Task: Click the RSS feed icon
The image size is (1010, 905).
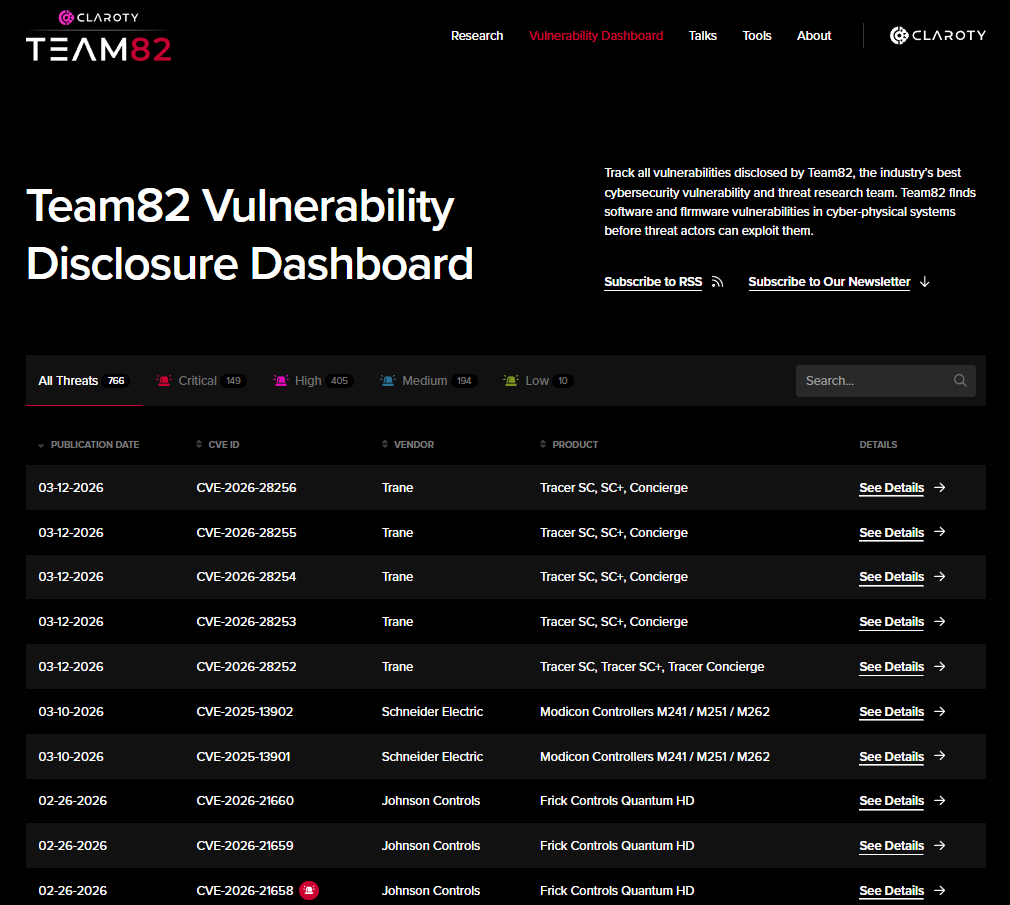Action: click(x=718, y=282)
